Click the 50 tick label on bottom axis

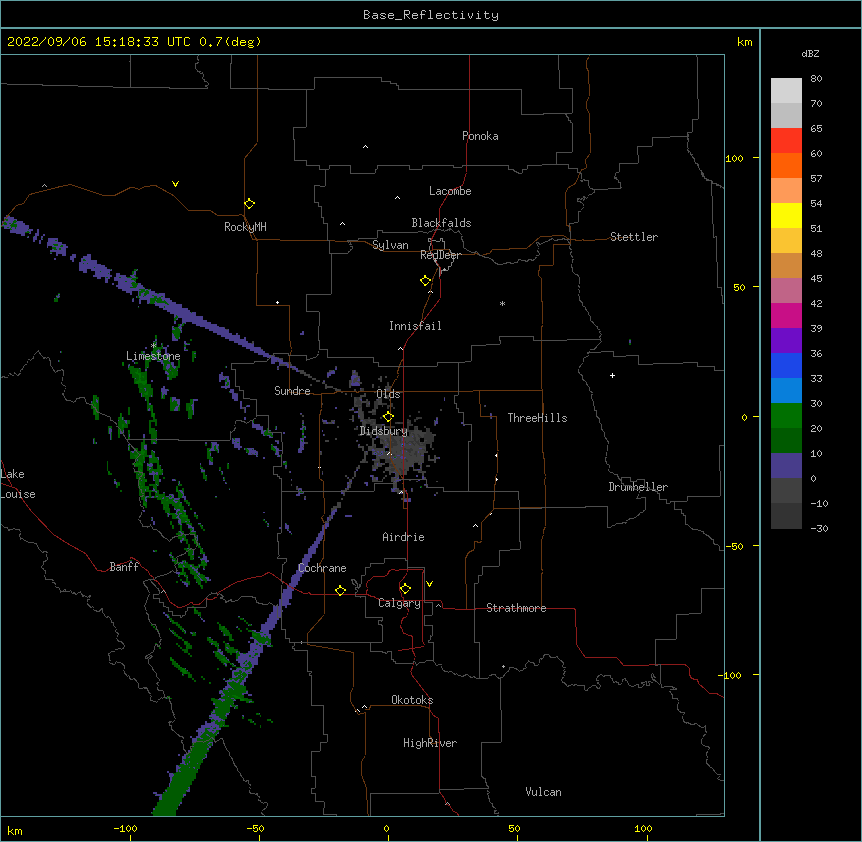pos(514,828)
